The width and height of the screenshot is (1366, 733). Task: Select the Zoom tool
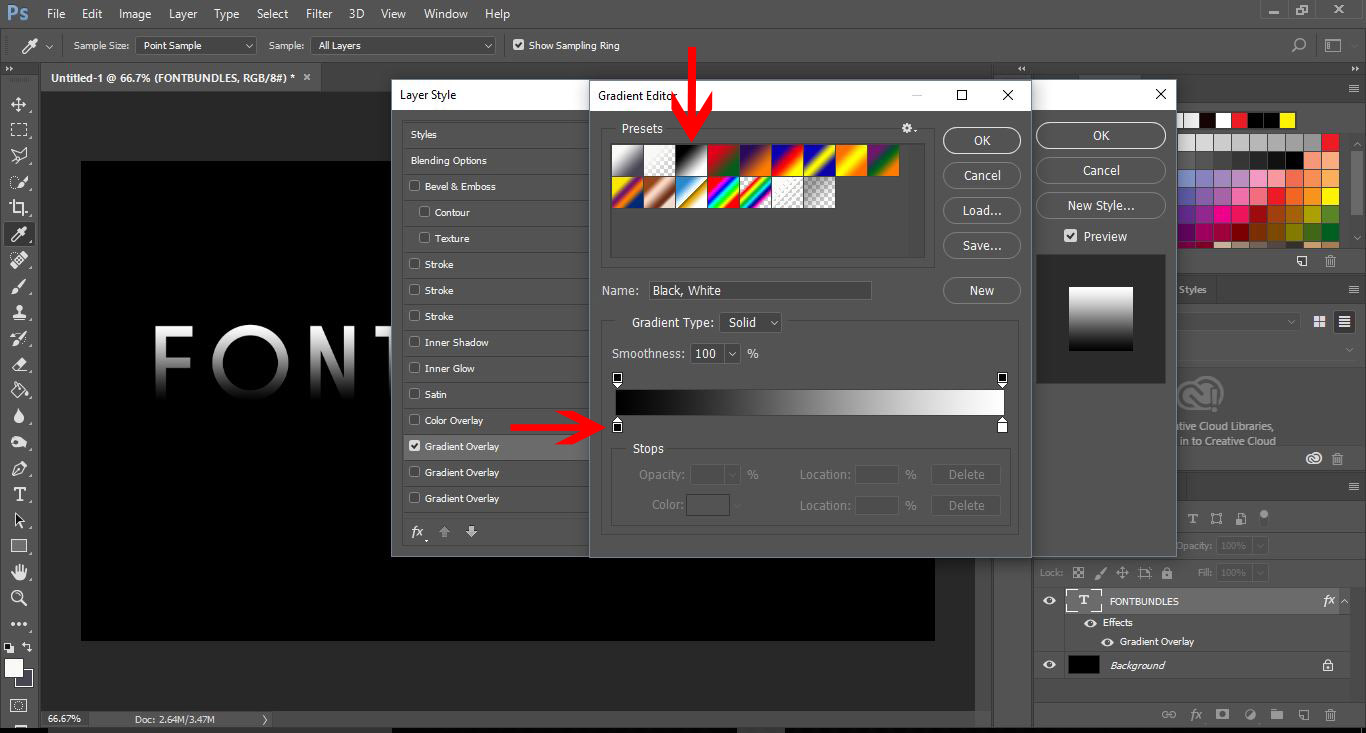coord(19,598)
